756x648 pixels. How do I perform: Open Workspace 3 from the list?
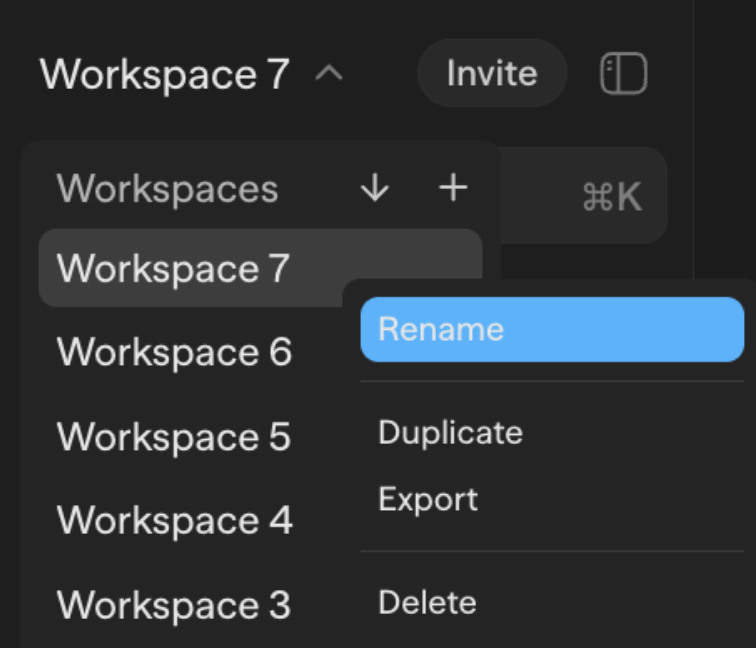174,605
